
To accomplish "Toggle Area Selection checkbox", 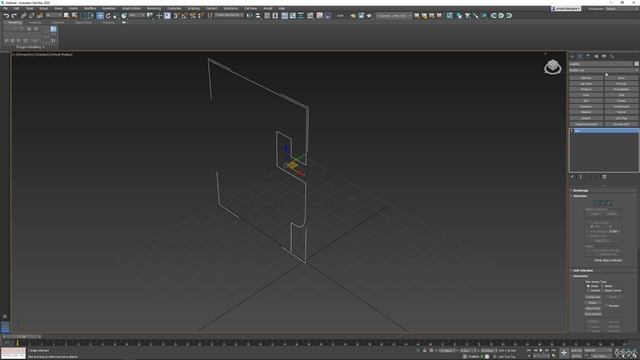I will coord(588,231).
